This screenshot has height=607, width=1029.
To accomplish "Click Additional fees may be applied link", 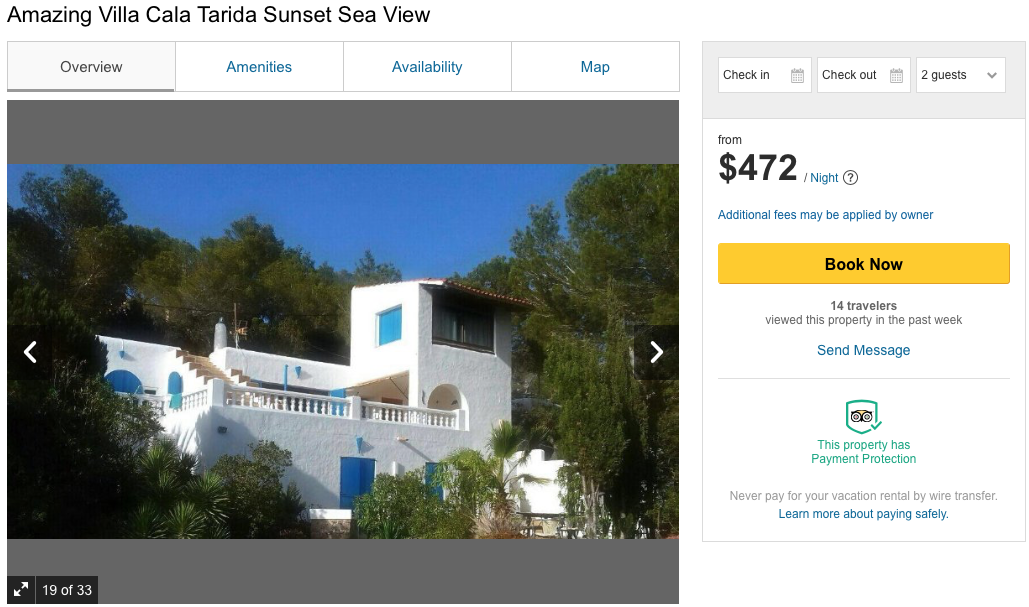I will coord(825,215).
